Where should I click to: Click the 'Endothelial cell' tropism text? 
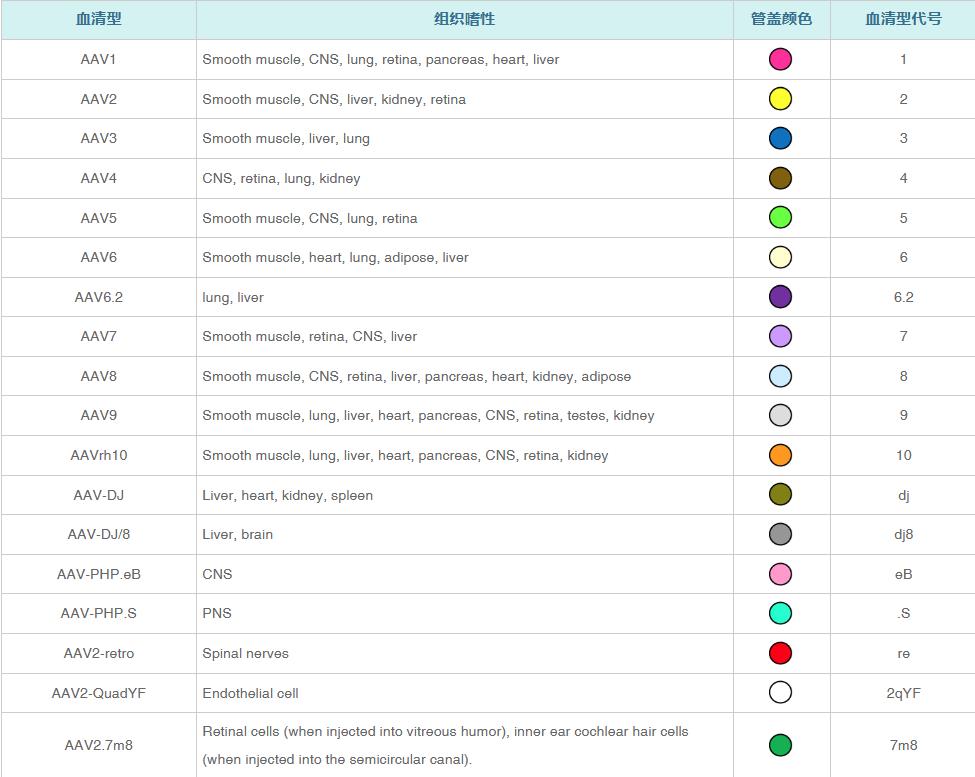[x=250, y=693]
